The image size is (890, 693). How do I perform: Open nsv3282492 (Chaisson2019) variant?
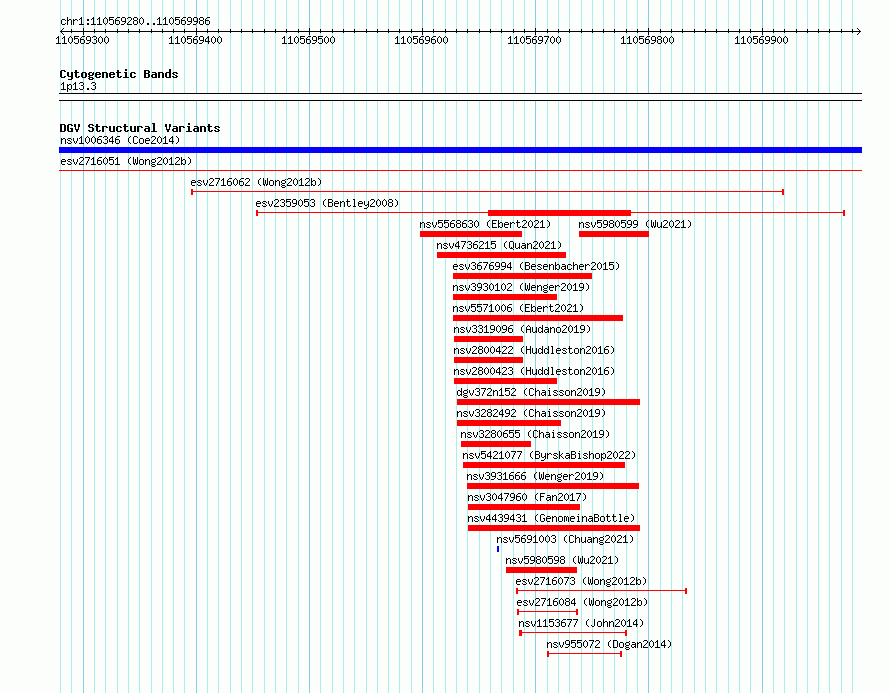(531, 413)
